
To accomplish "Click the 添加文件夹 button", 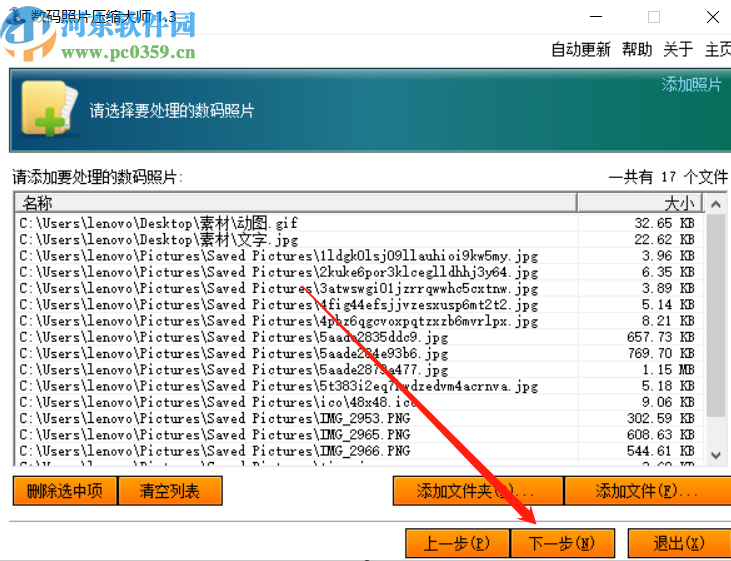I will tap(478, 491).
